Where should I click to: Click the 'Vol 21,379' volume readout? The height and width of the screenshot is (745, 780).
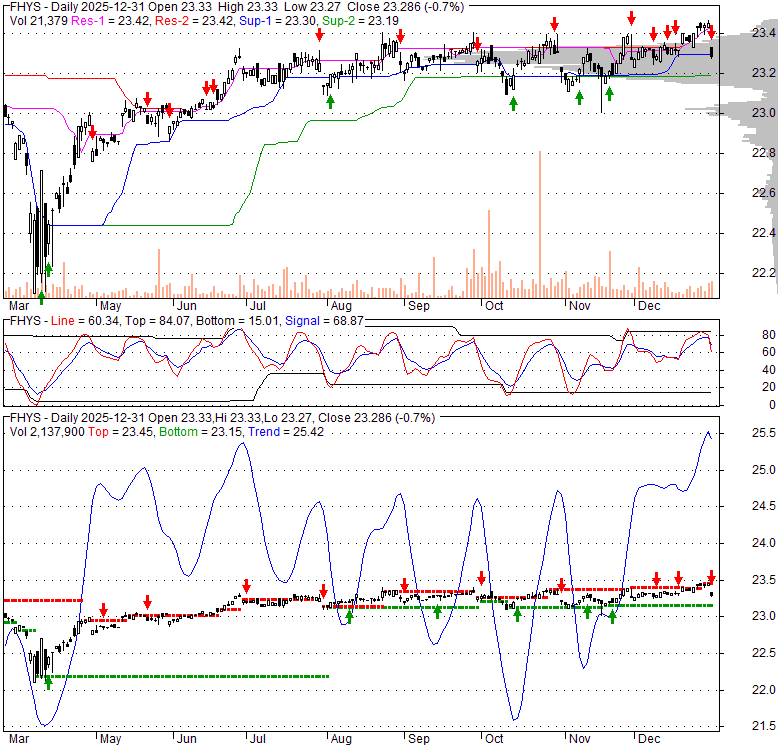click(x=39, y=21)
